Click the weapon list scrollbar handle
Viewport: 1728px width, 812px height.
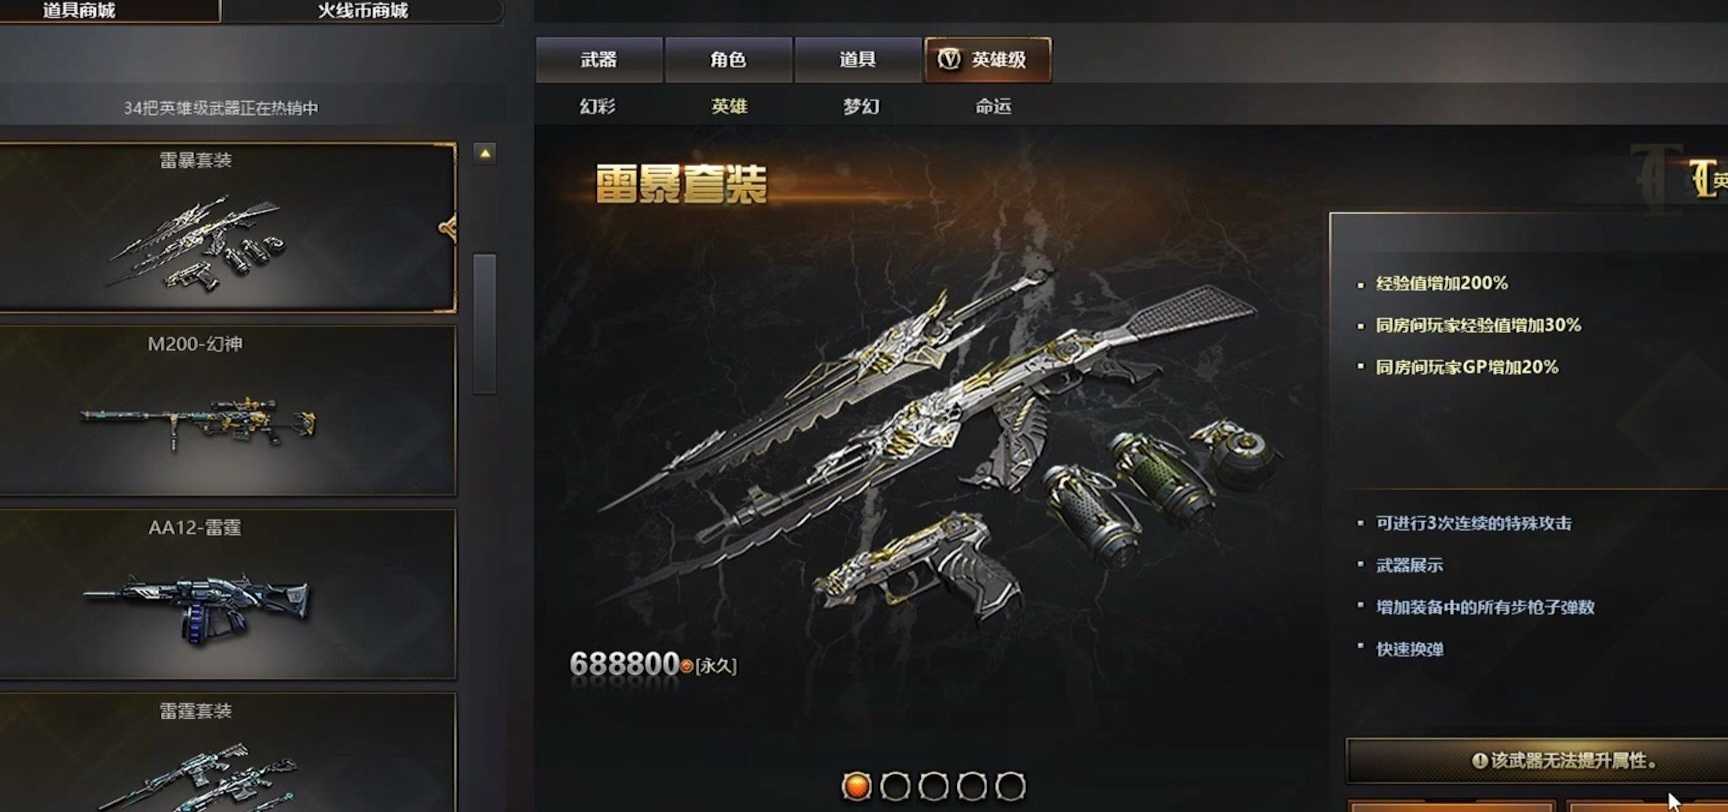coord(485,323)
